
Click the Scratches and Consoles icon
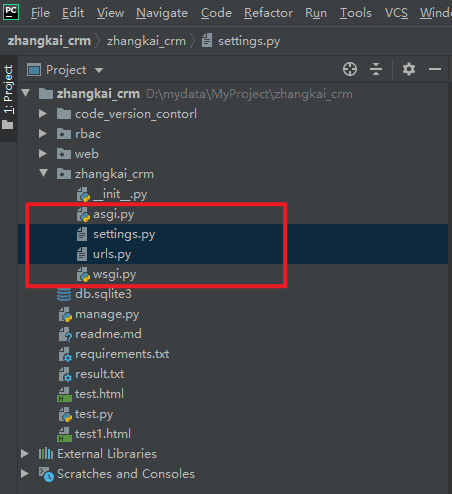[x=46, y=474]
